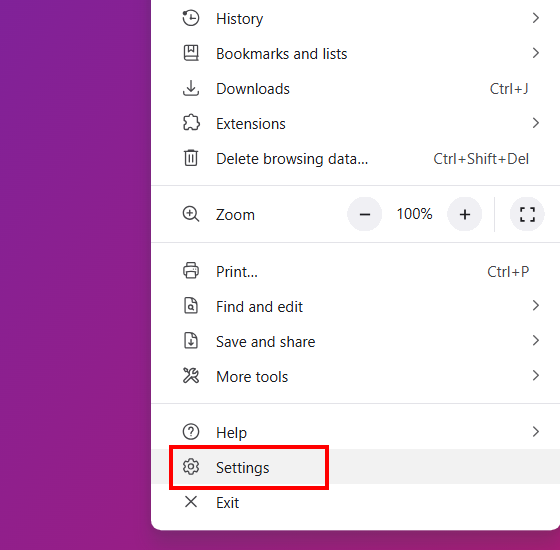Open the History menu item
The height and width of the screenshot is (550, 560).
[x=355, y=18]
